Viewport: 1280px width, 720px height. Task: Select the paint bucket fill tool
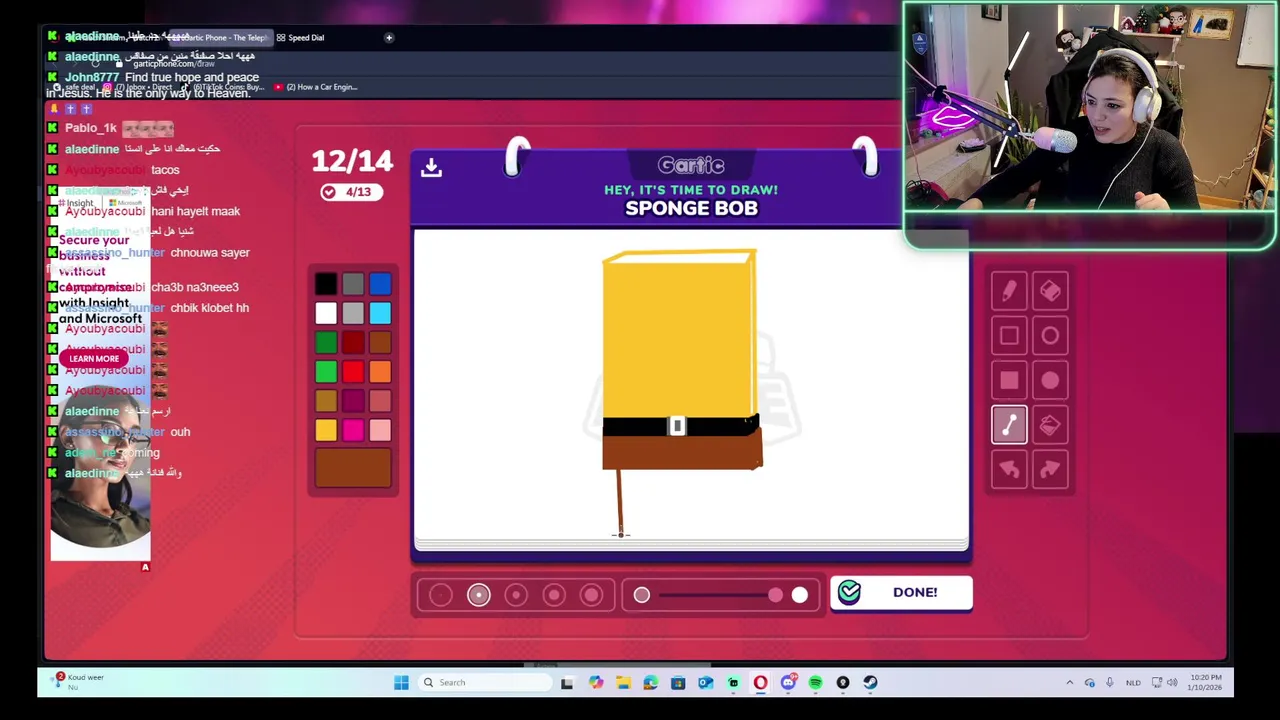(x=1050, y=425)
